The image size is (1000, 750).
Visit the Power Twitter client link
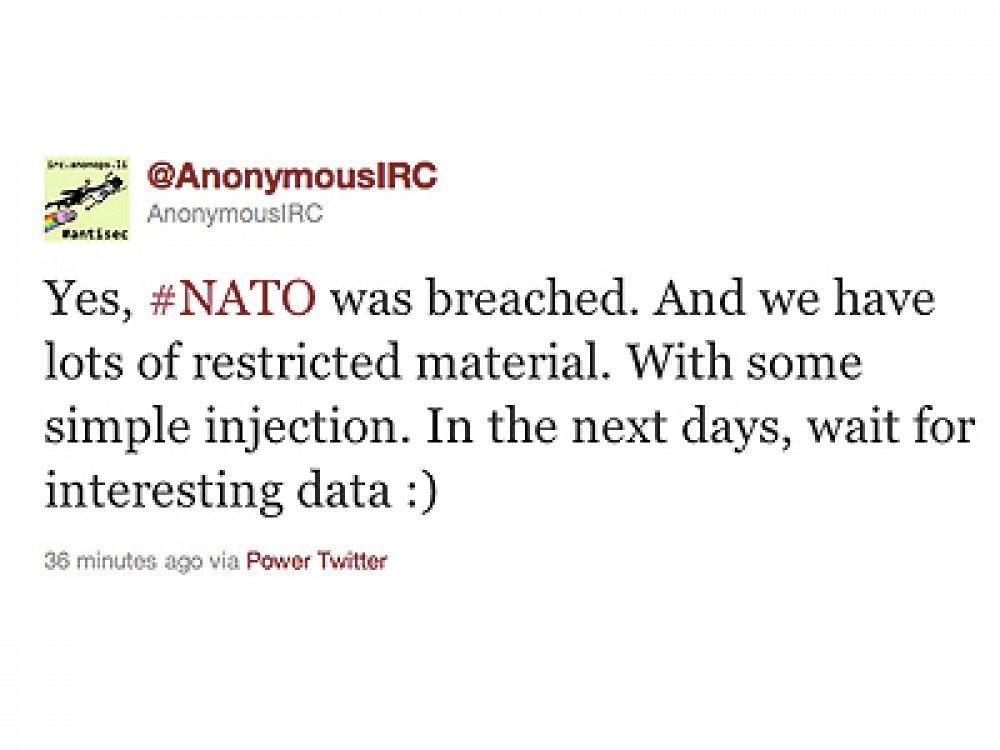(x=316, y=561)
